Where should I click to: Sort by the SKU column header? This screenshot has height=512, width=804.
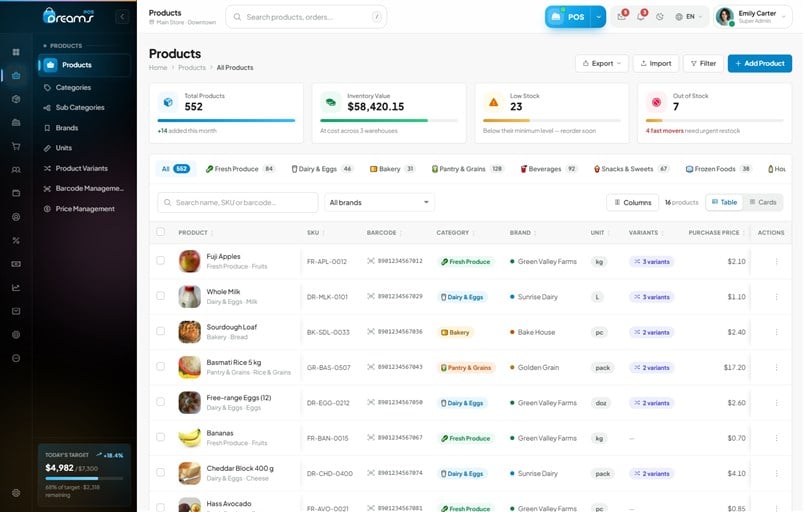[315, 233]
